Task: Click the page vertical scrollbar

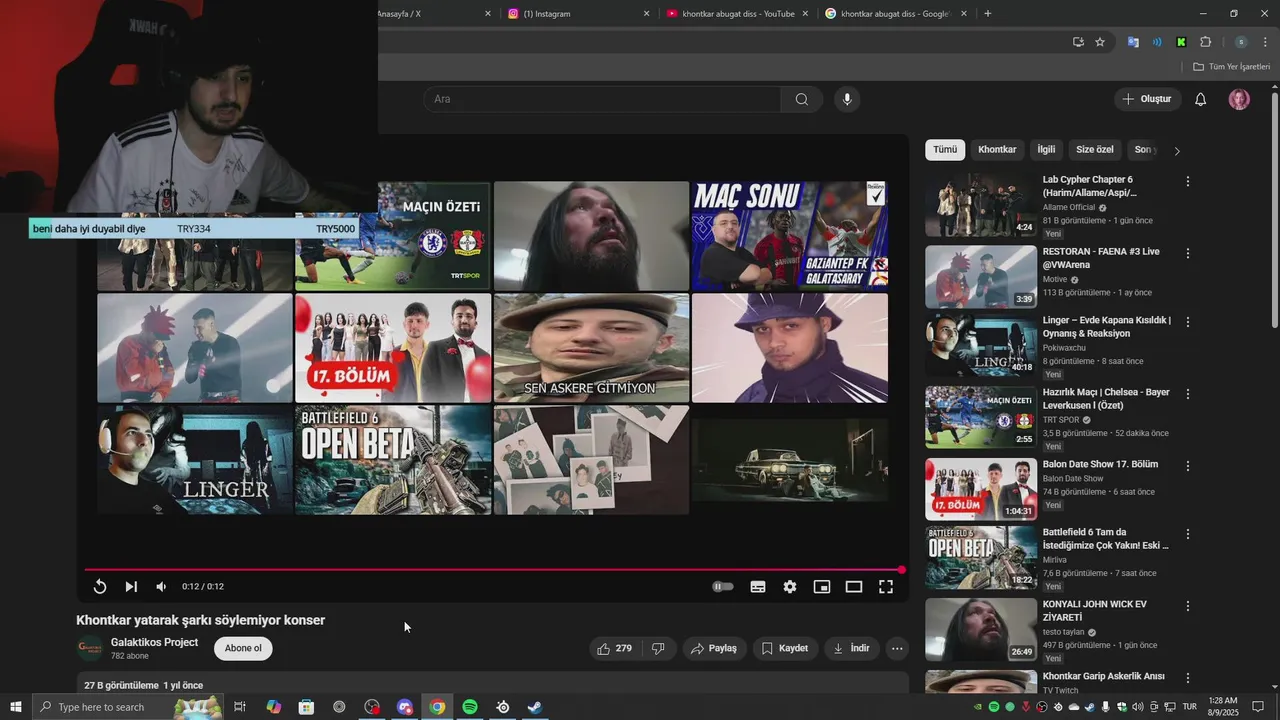Action: [1274, 210]
